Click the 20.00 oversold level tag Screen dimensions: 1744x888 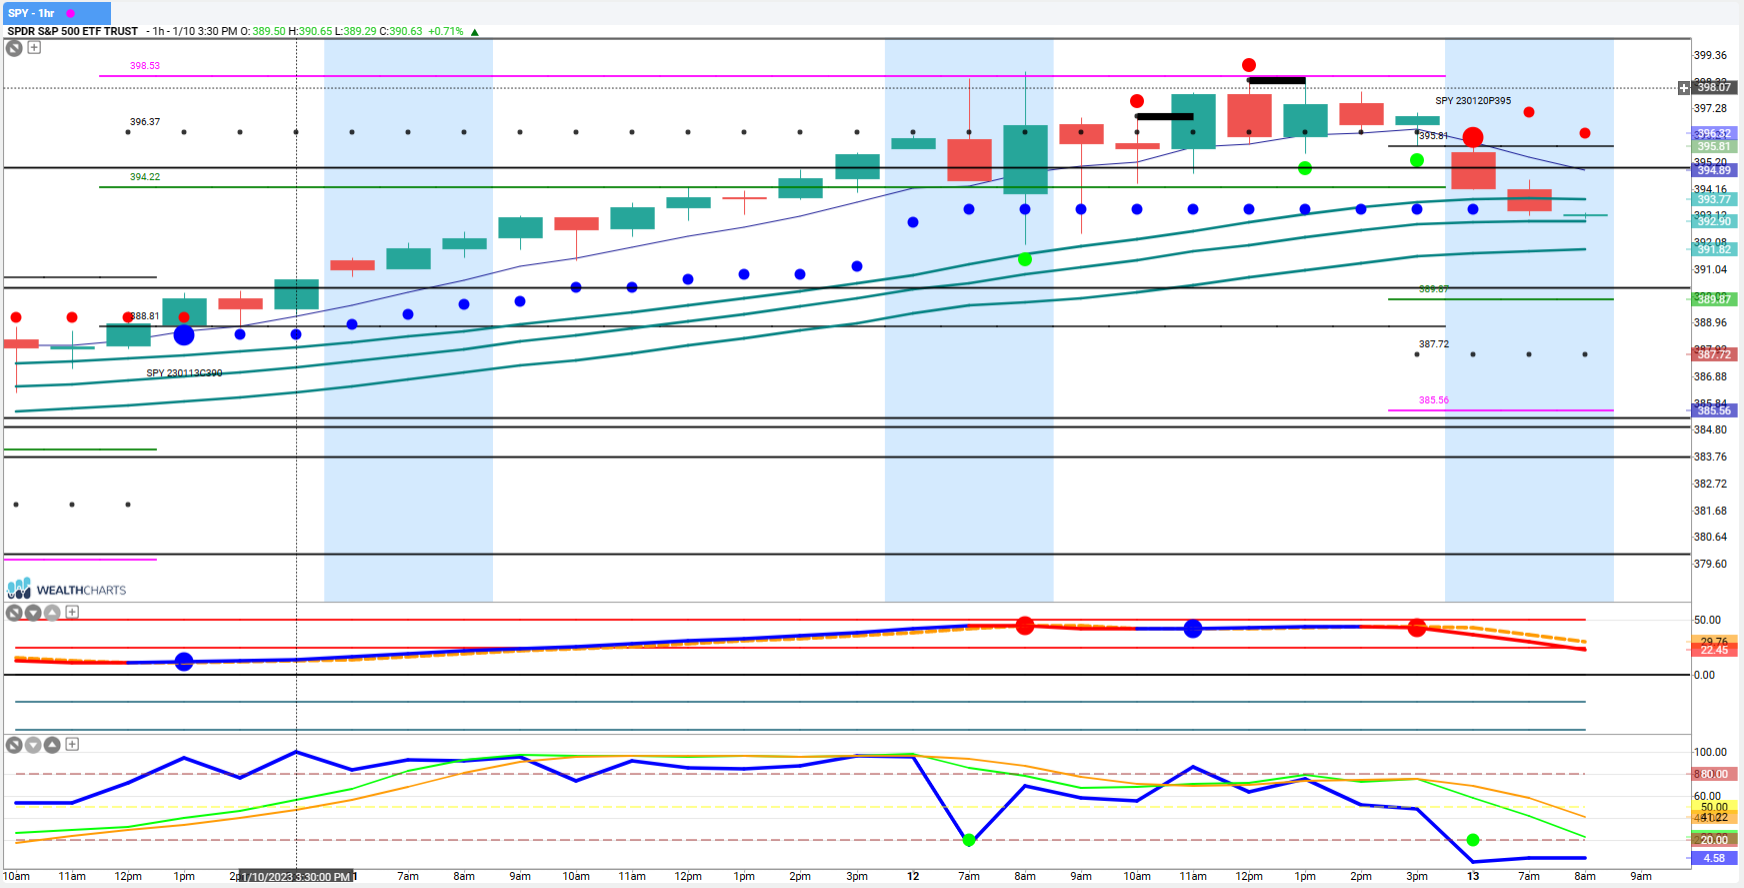point(1714,840)
